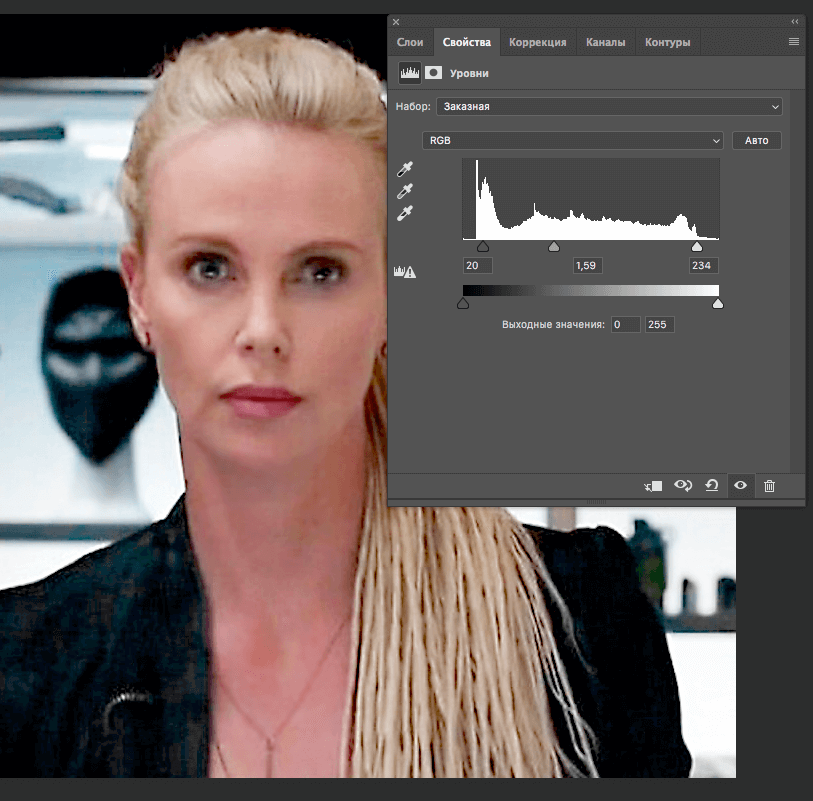
Task: Switch to the Каналы tab
Action: pos(605,42)
